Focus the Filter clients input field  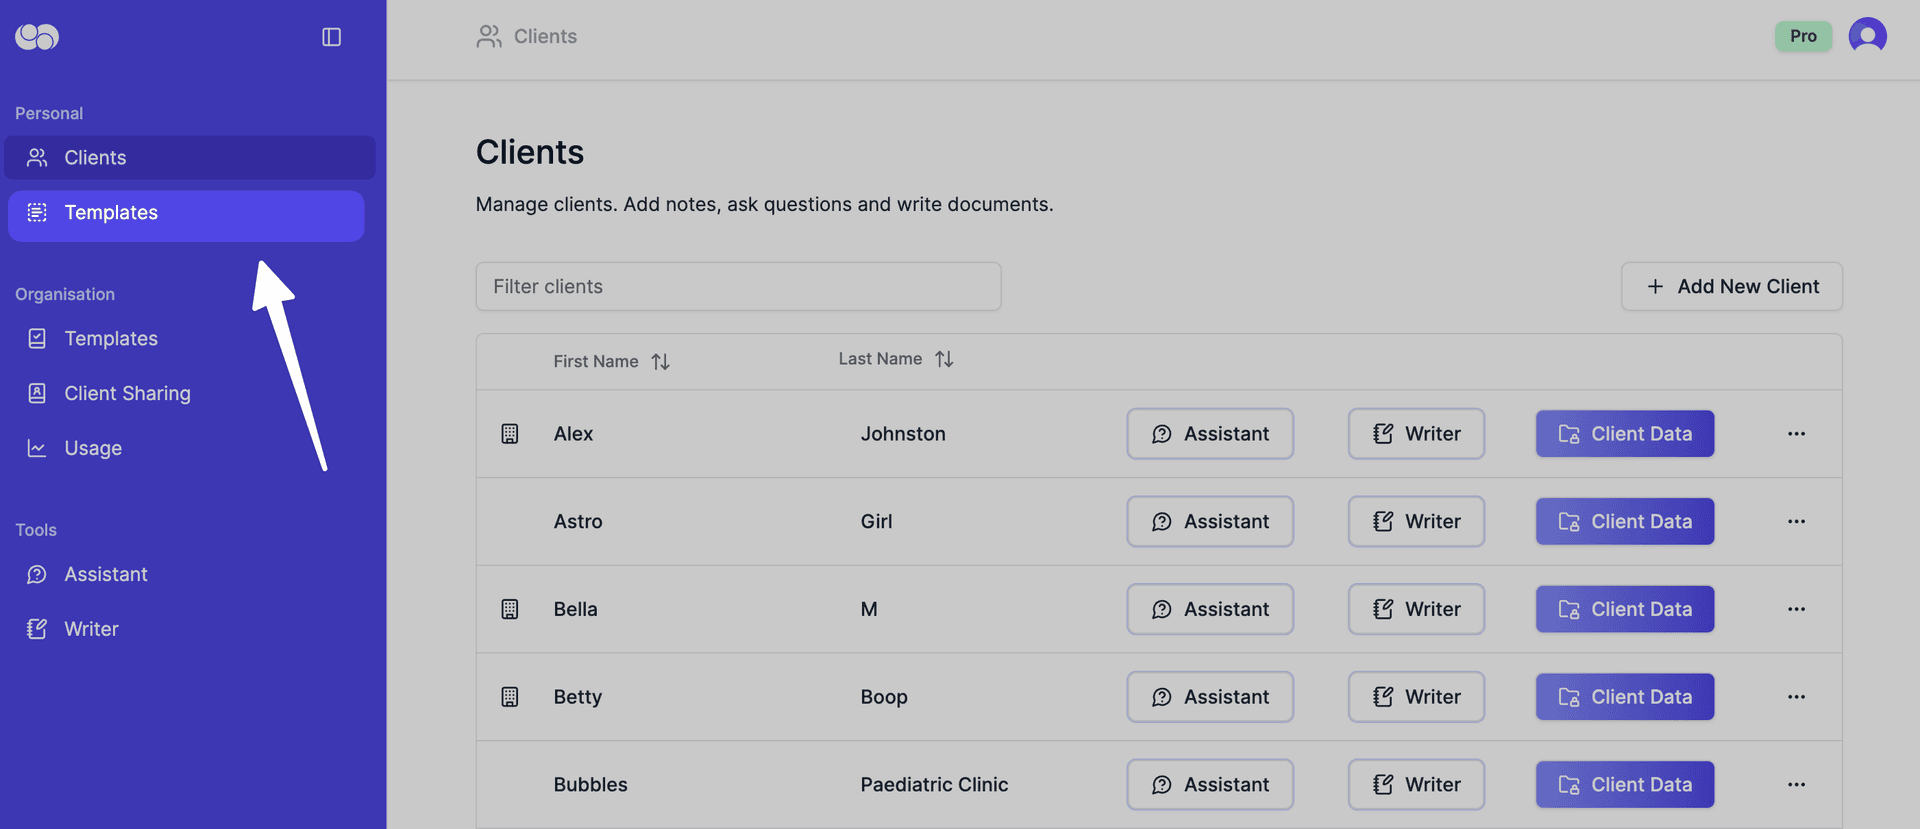point(738,287)
